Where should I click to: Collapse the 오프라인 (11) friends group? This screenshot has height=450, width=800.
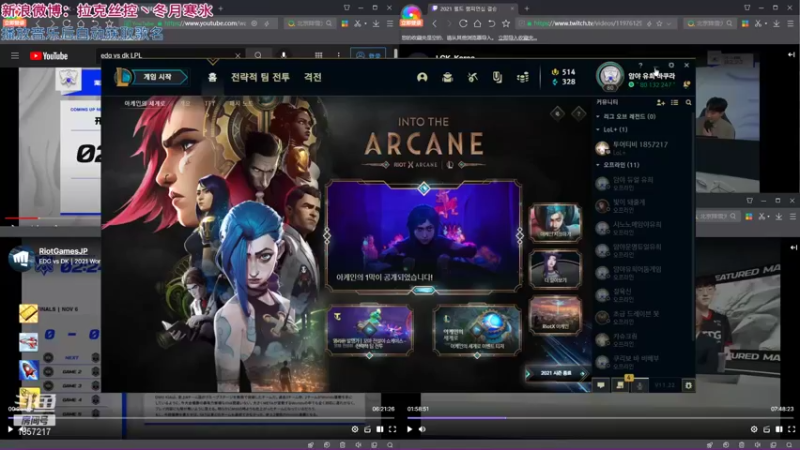[597, 165]
